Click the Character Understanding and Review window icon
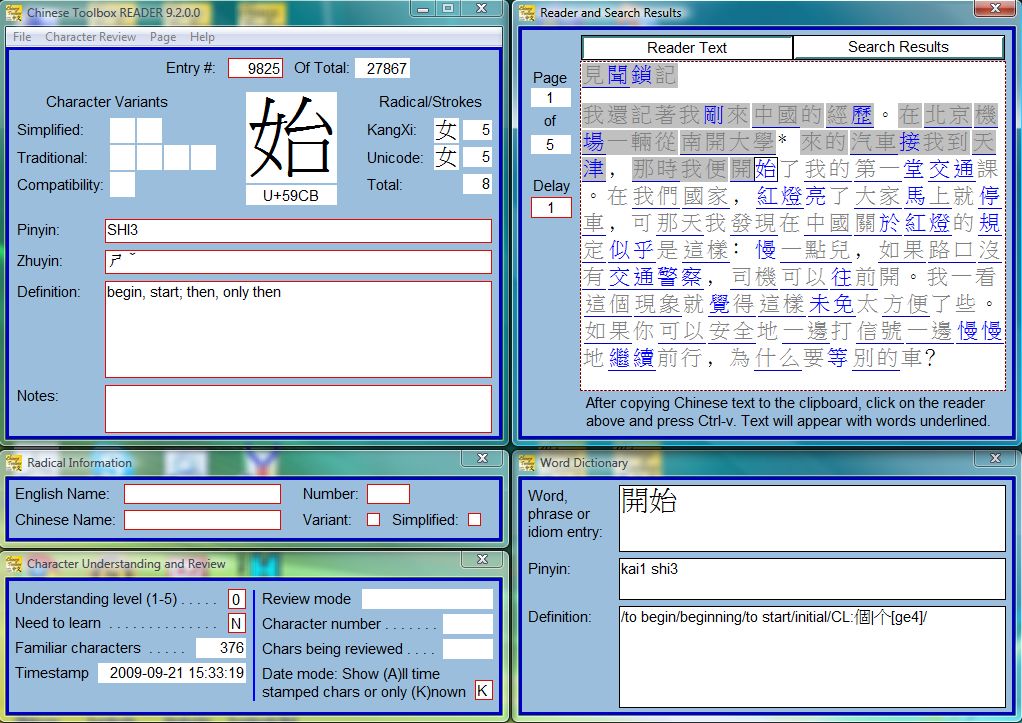Screen dimensions: 1022x723 [x=14, y=563]
